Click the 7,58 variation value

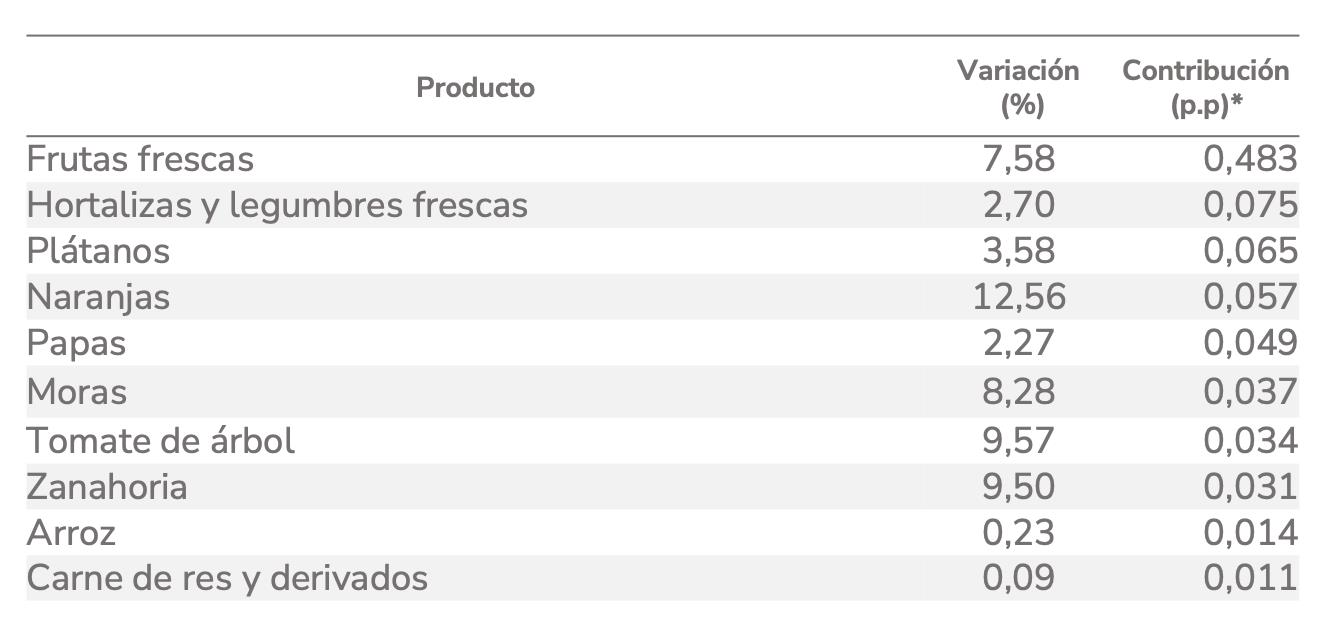point(1019,159)
